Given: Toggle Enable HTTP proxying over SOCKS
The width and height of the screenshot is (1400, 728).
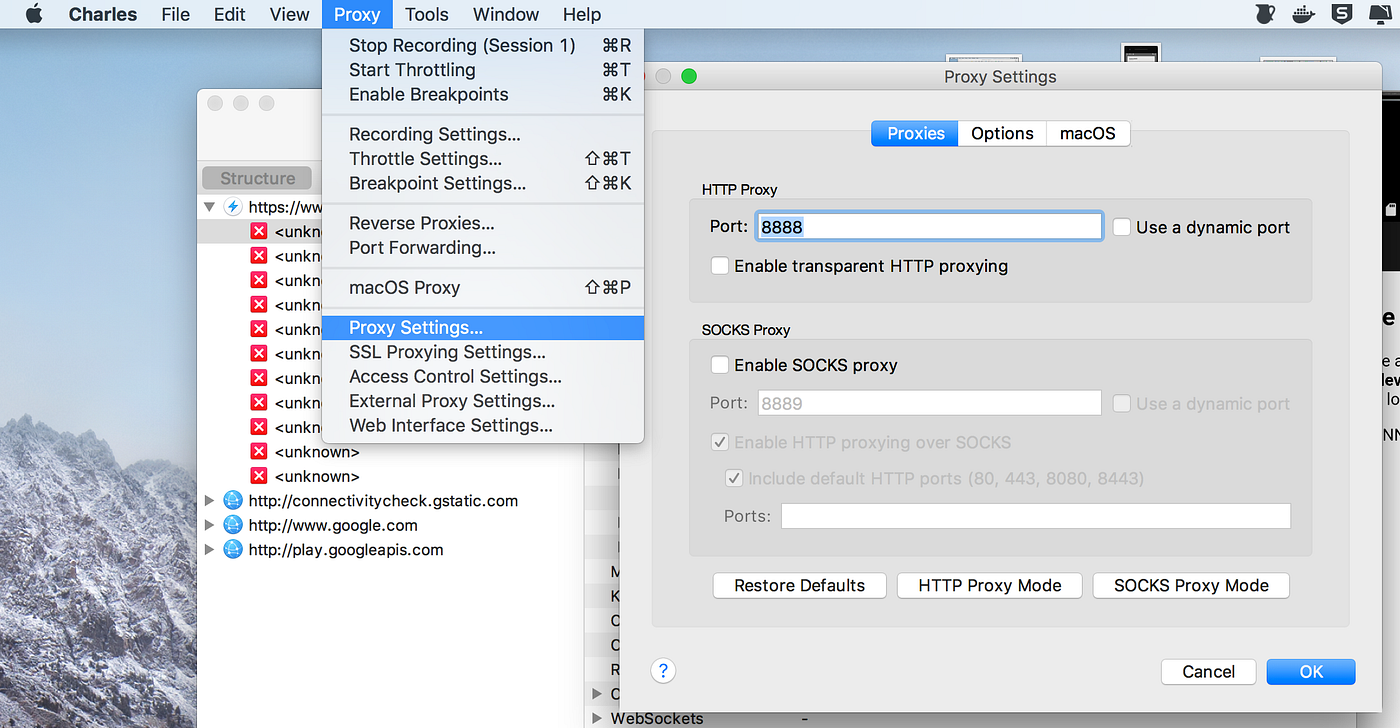Looking at the screenshot, I should point(719,442).
